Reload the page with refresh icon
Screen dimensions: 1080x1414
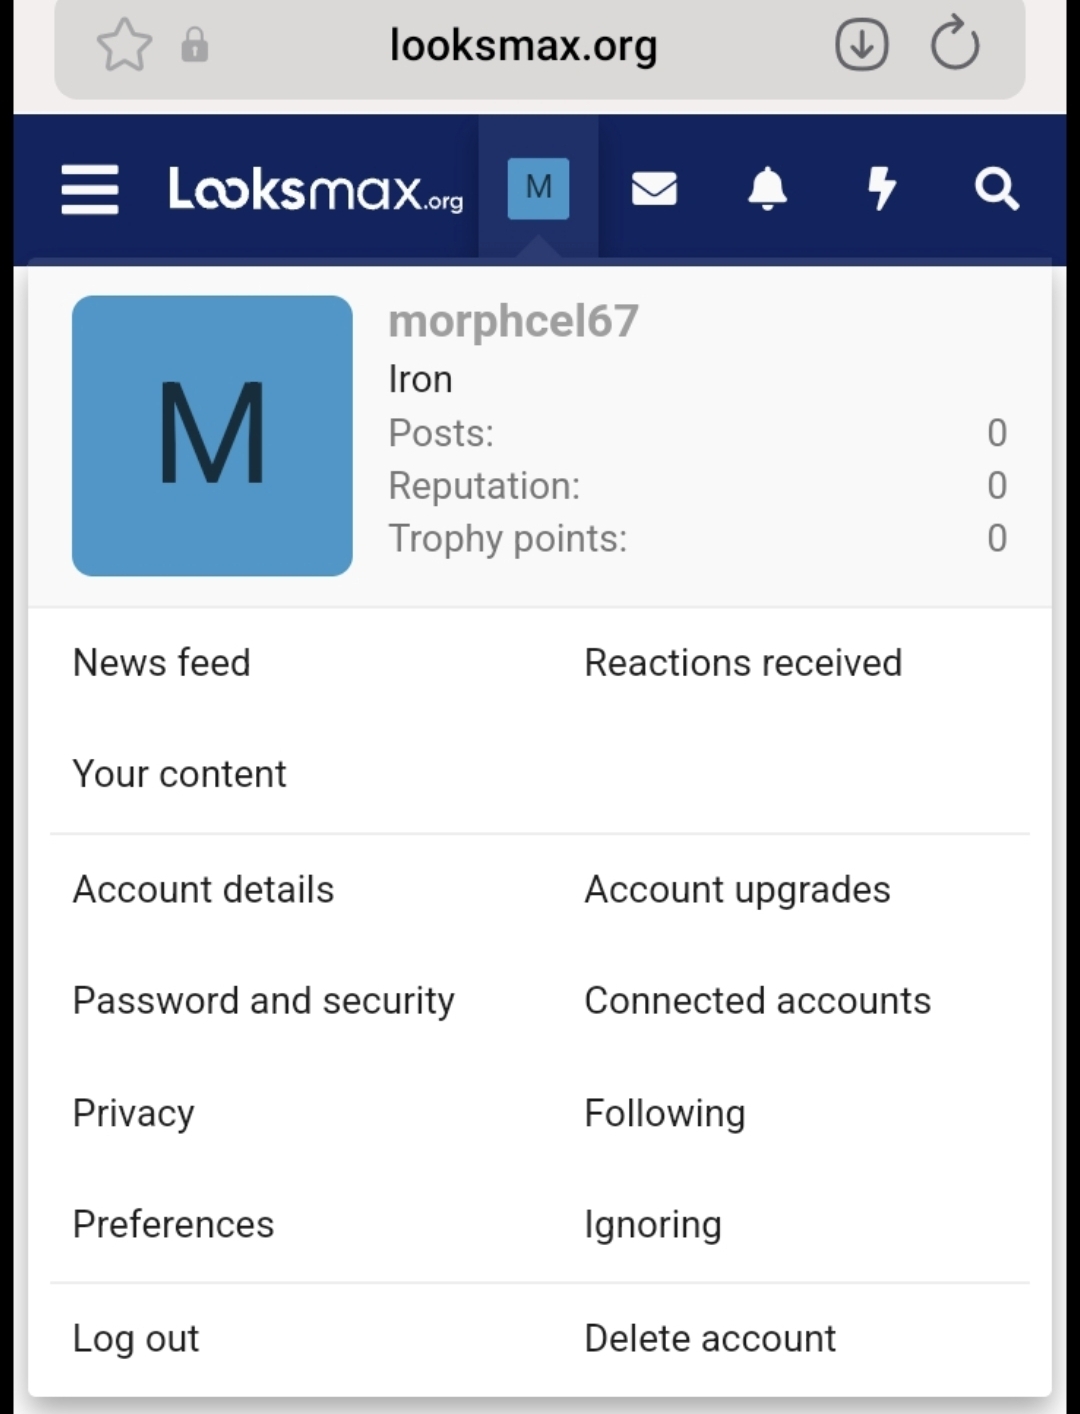click(x=954, y=45)
